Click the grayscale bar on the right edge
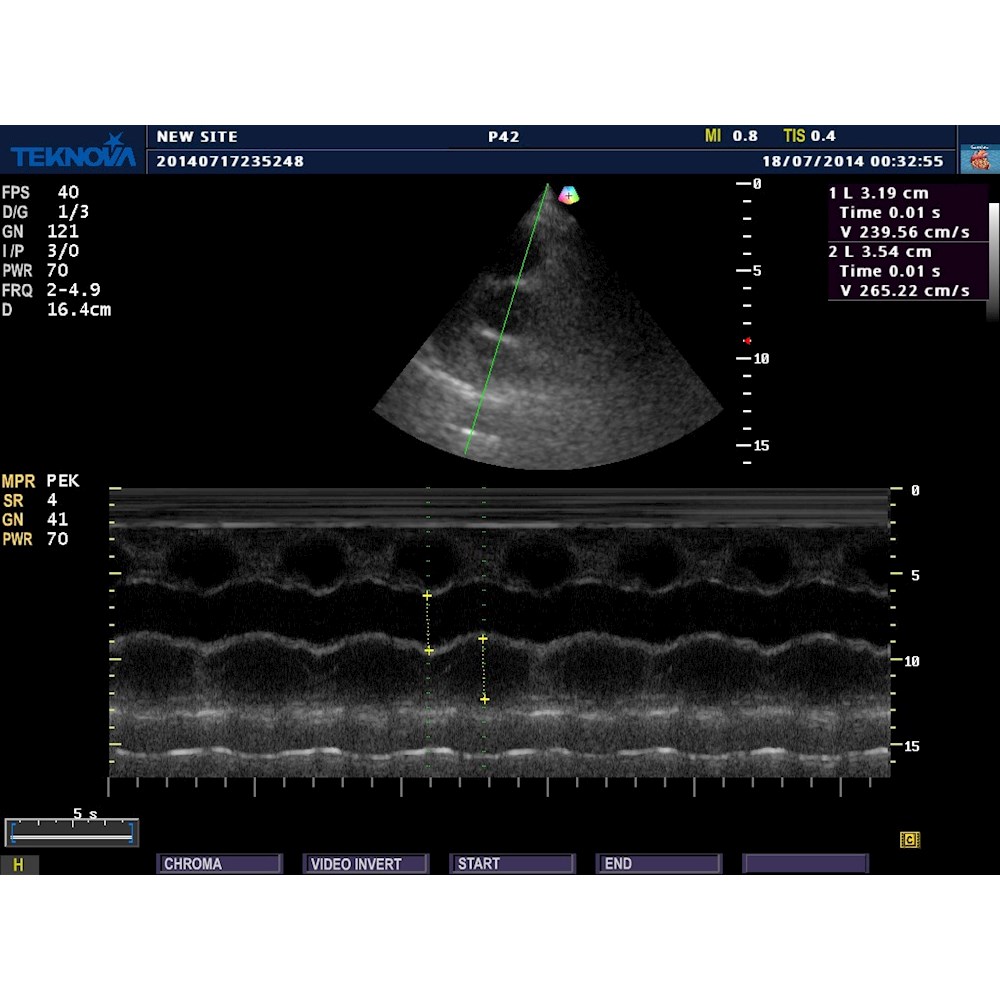Screen dimensions: 1000x1000 pos(993,260)
